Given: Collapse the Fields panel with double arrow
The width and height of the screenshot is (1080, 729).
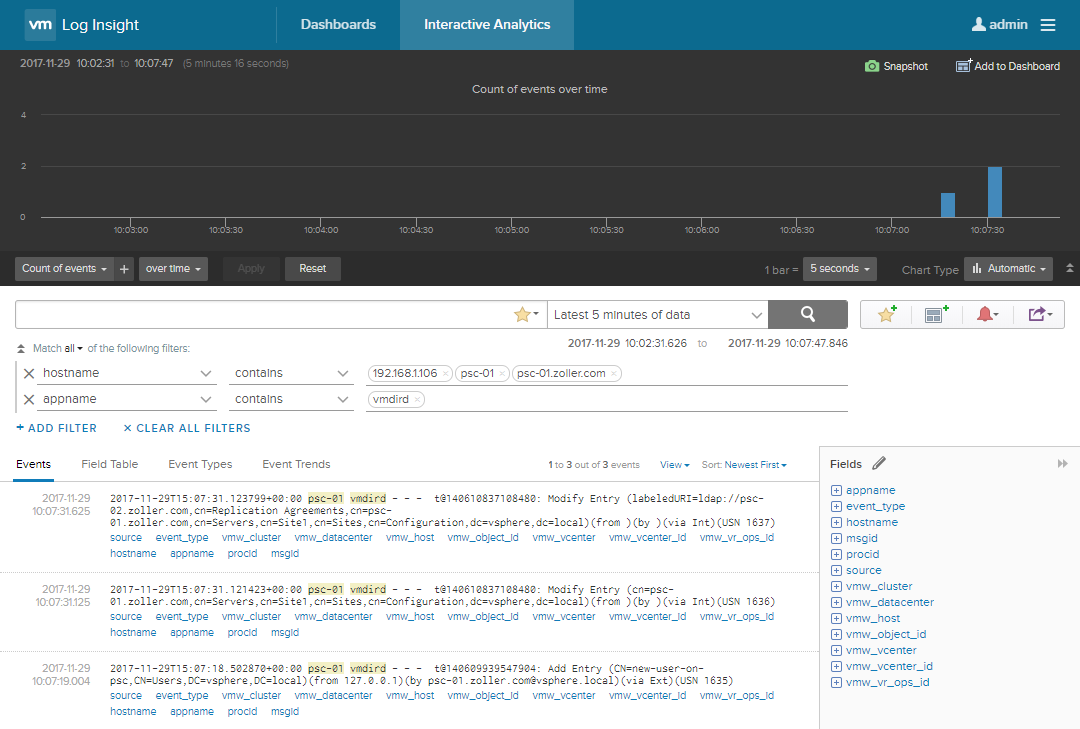Looking at the screenshot, I should click(x=1062, y=464).
